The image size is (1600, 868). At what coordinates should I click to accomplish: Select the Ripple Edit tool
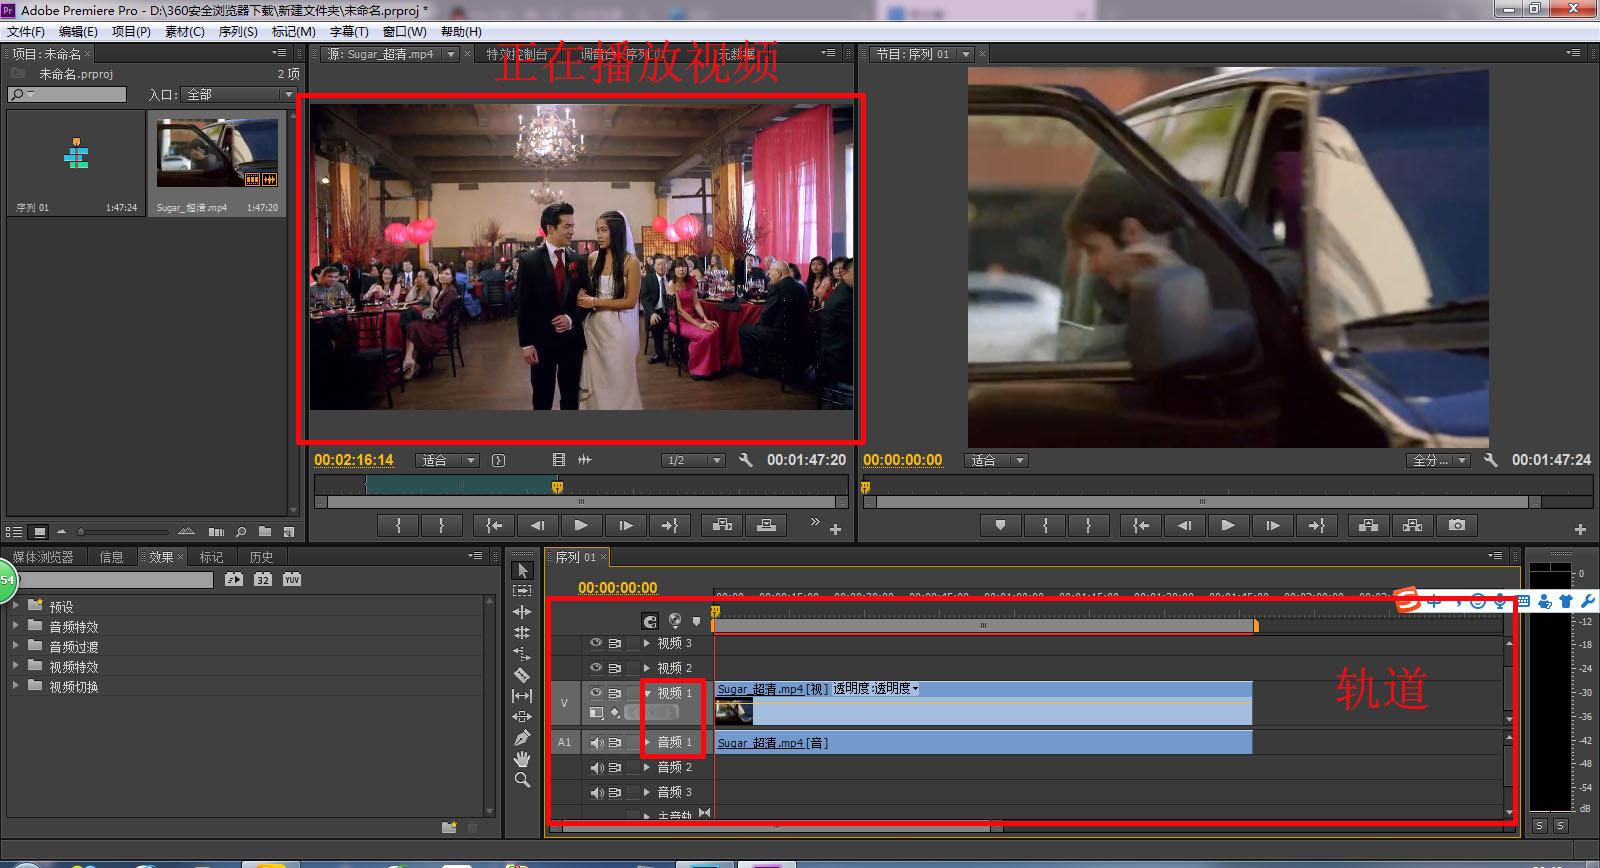pyautogui.click(x=522, y=612)
